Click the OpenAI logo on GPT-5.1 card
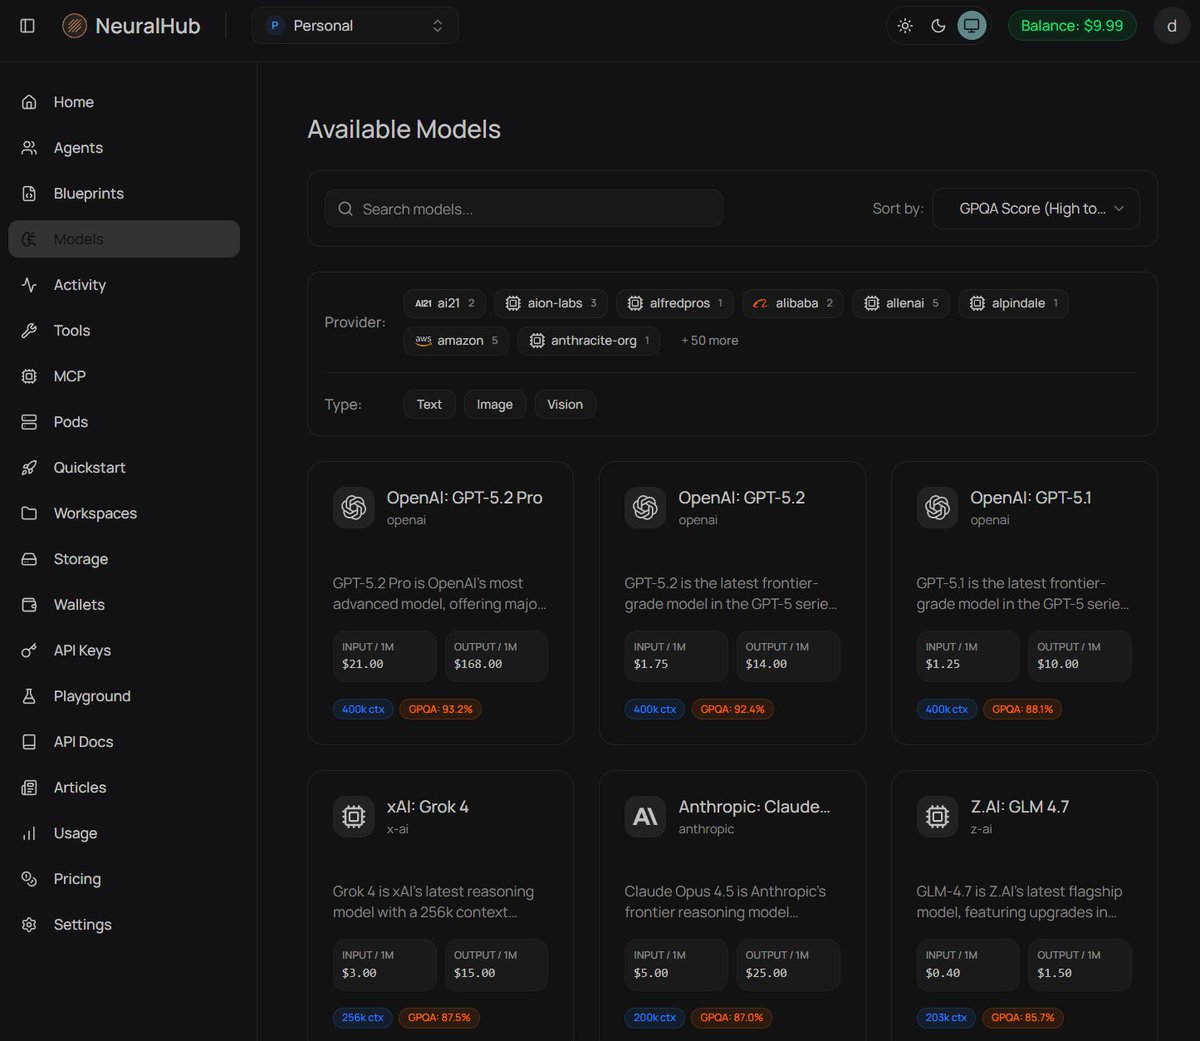Image resolution: width=1200 pixels, height=1041 pixels. click(937, 508)
